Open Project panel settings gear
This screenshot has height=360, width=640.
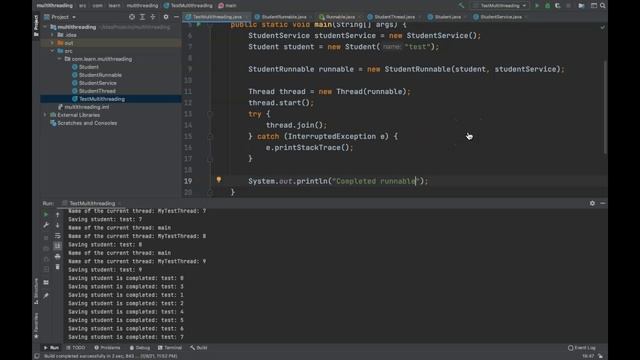point(166,17)
